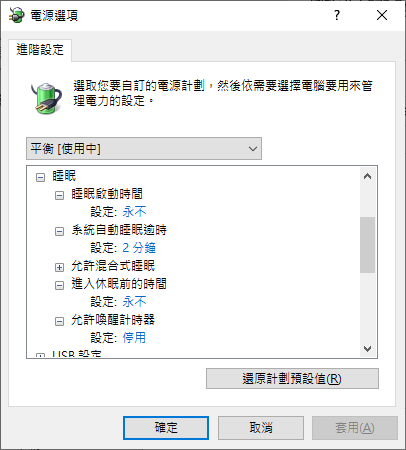This screenshot has height=450, width=406.
Task: Click 還原計劃預設值(R) button
Action: point(292,379)
